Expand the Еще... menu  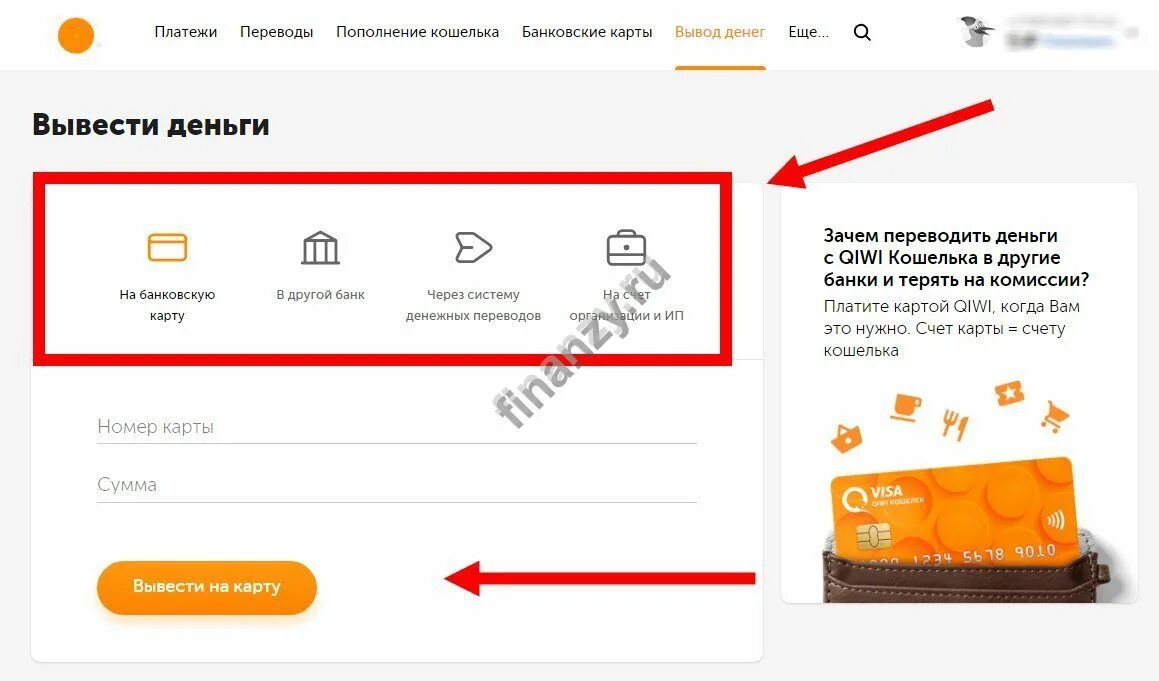[x=809, y=32]
